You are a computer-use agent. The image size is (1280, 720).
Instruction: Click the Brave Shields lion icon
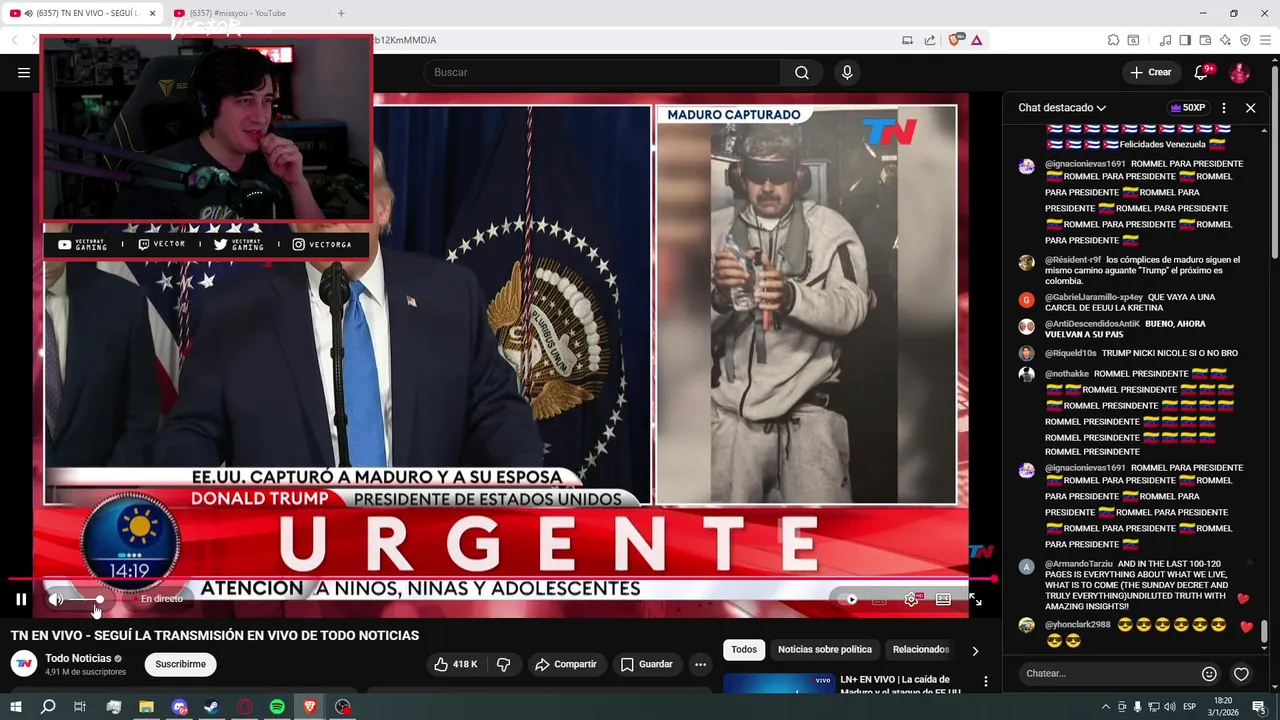point(955,40)
